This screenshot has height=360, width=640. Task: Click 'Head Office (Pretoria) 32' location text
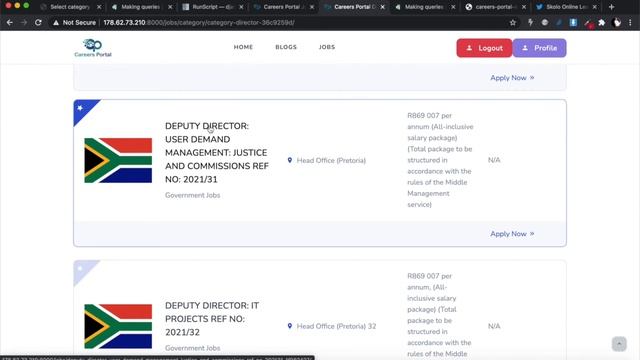pyautogui.click(x=336, y=326)
